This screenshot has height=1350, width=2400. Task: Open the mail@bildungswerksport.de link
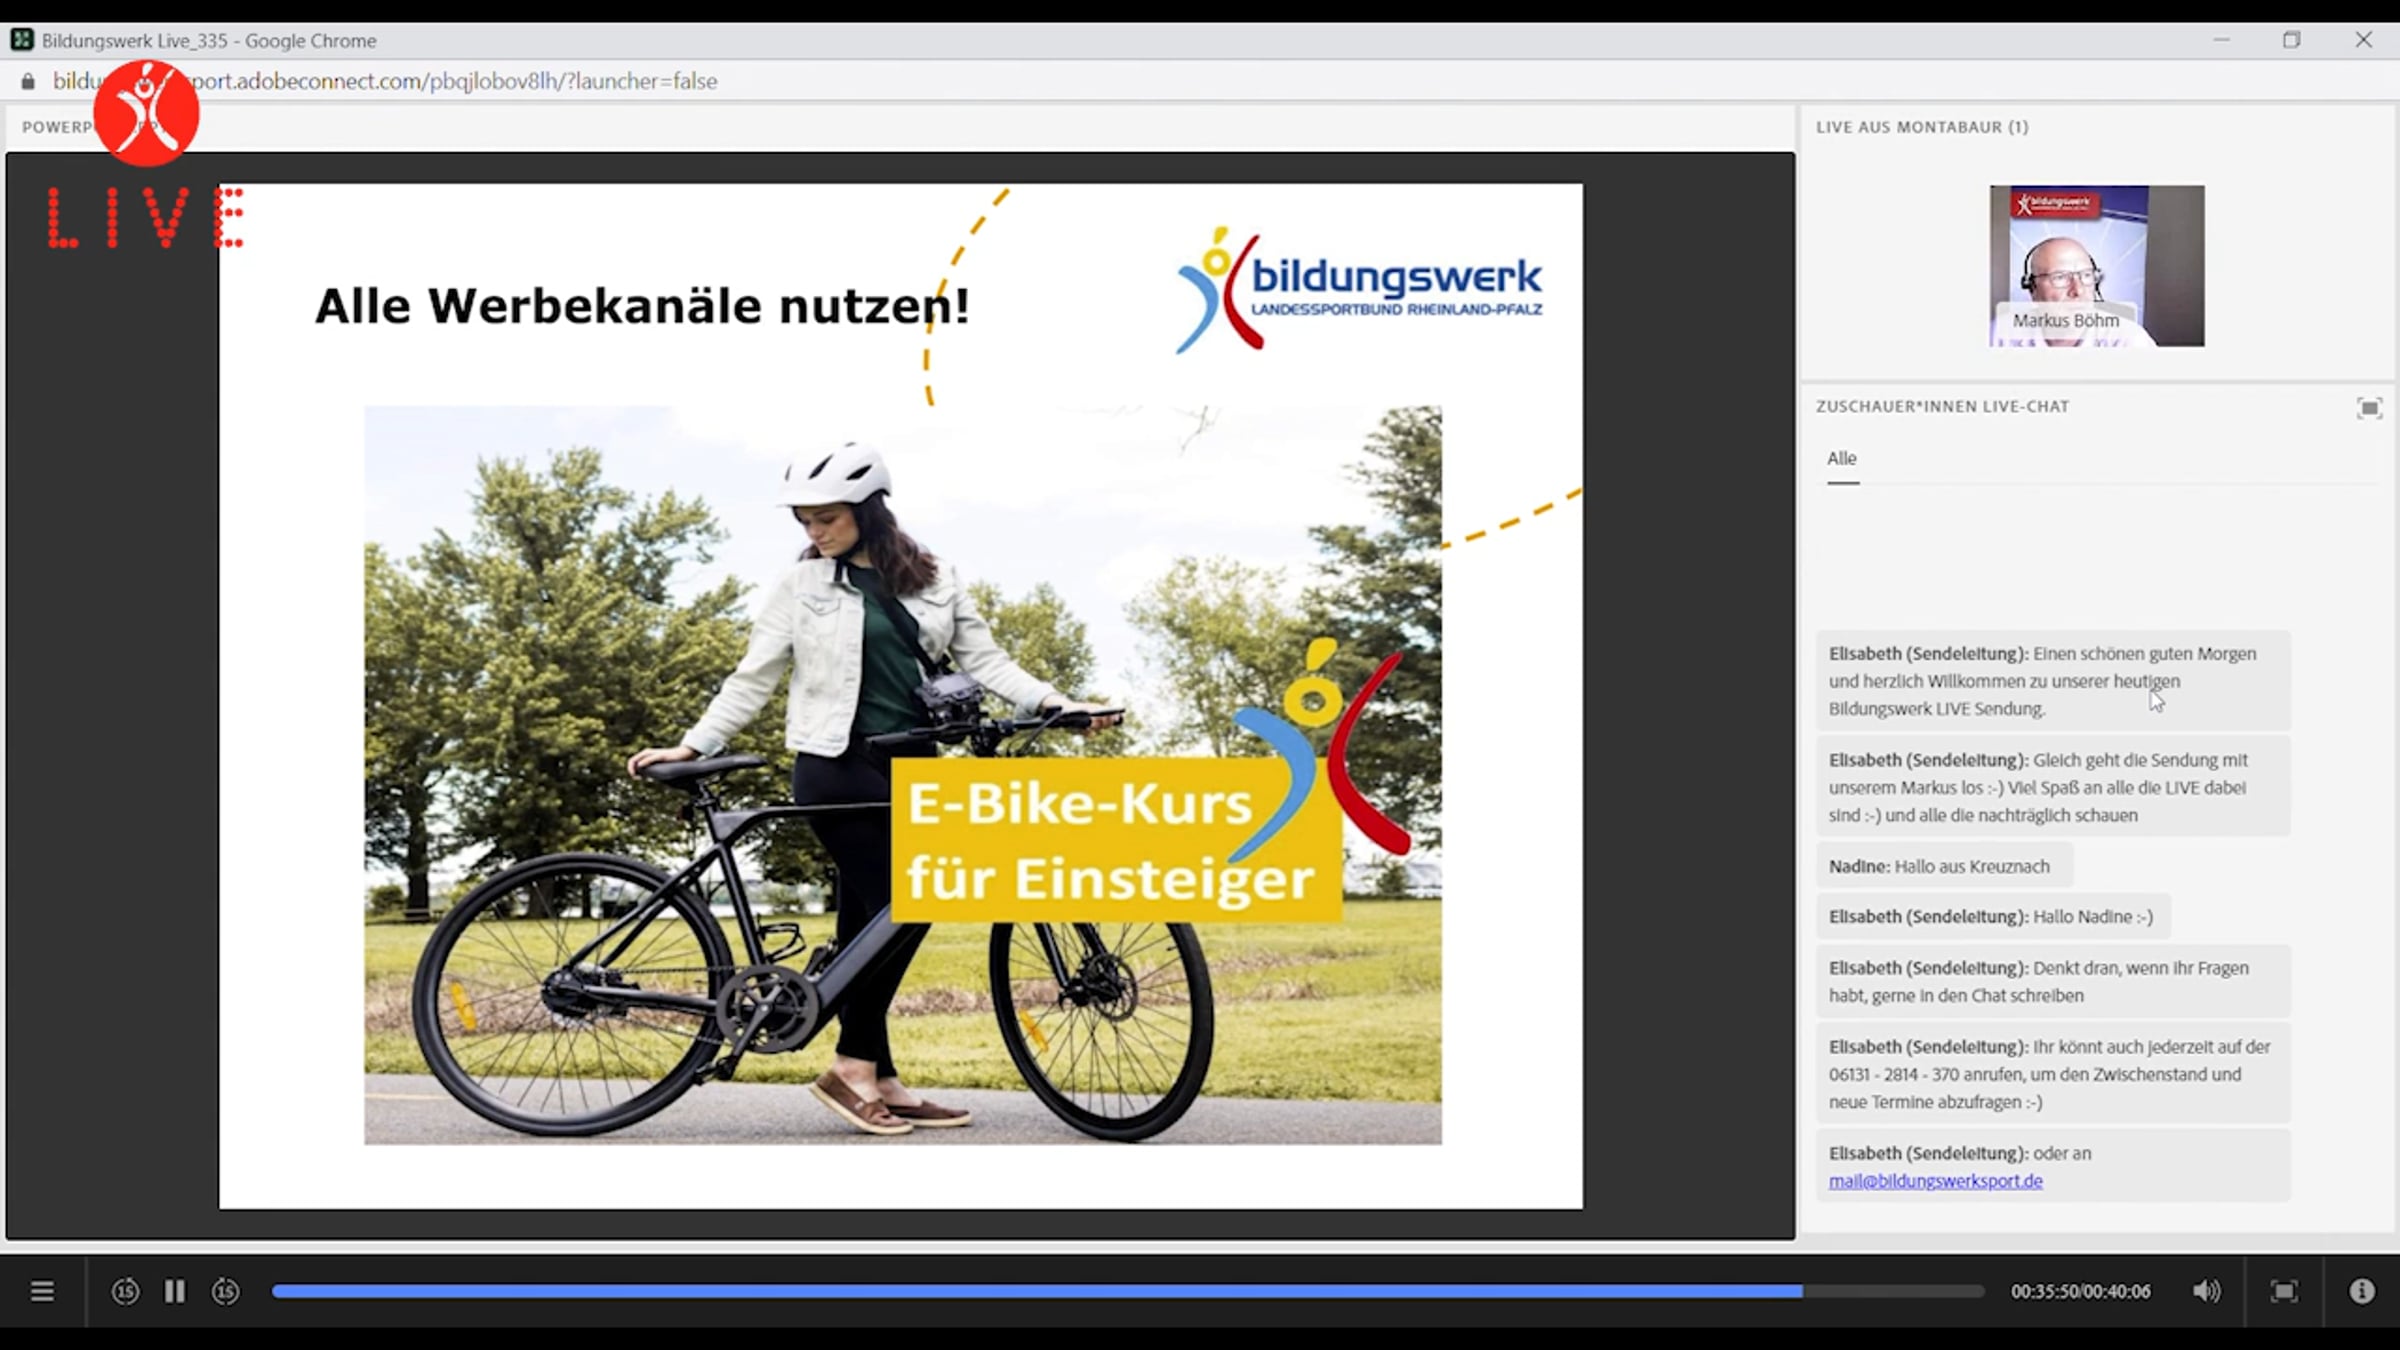click(1935, 1181)
